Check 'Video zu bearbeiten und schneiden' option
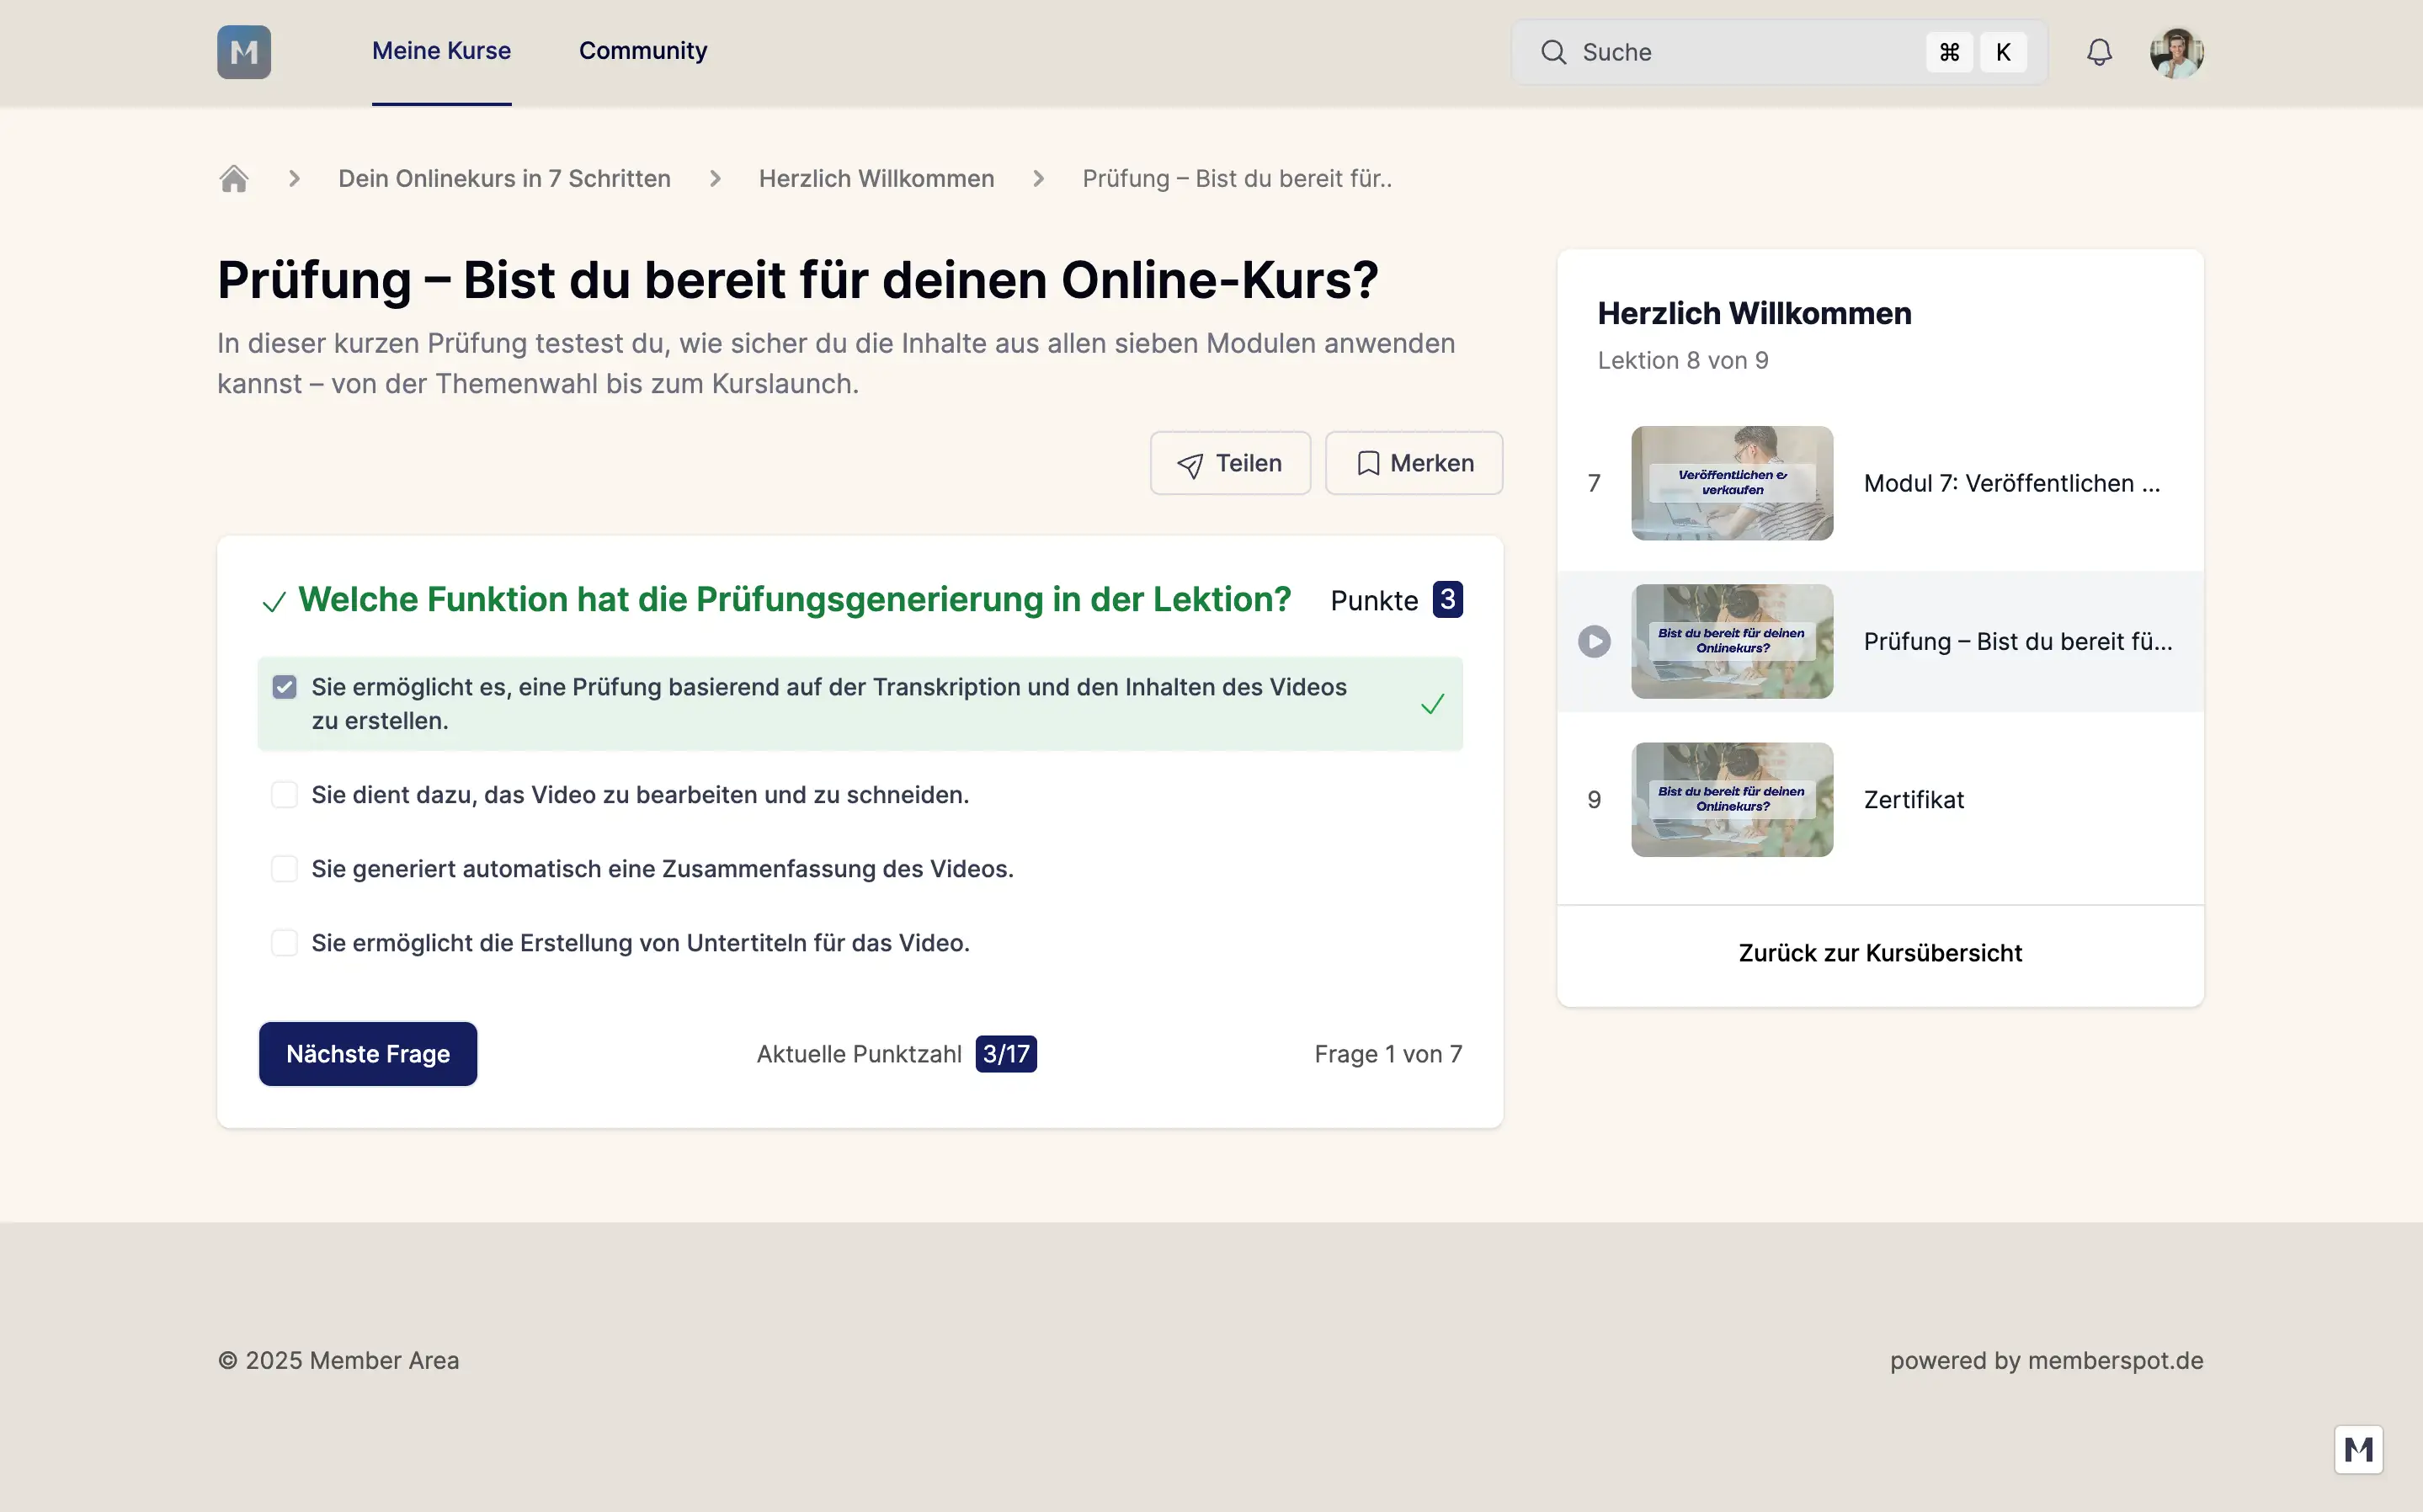2423x1512 pixels. click(x=284, y=795)
